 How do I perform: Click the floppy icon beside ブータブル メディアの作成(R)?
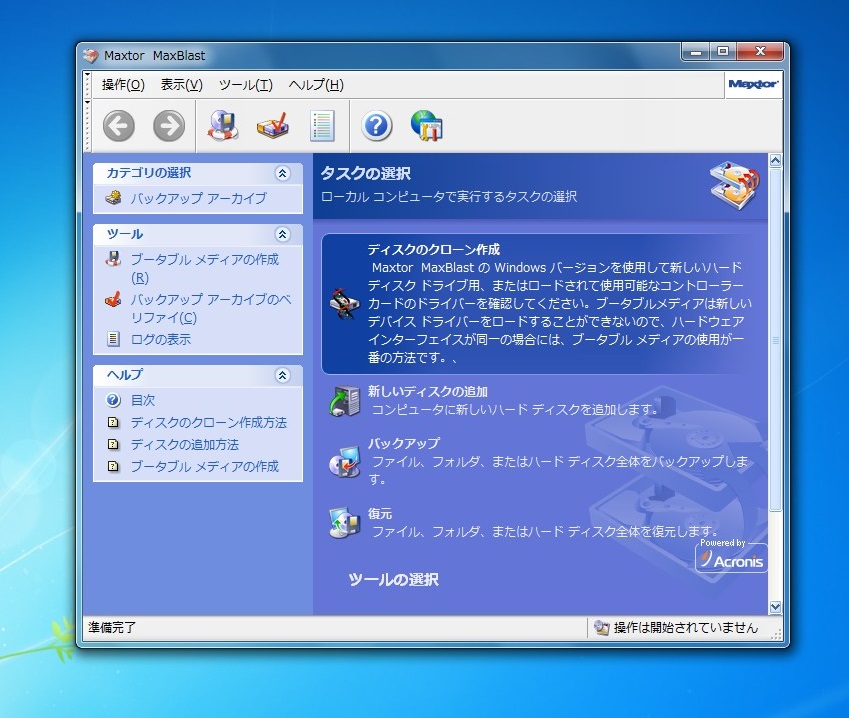tap(113, 259)
